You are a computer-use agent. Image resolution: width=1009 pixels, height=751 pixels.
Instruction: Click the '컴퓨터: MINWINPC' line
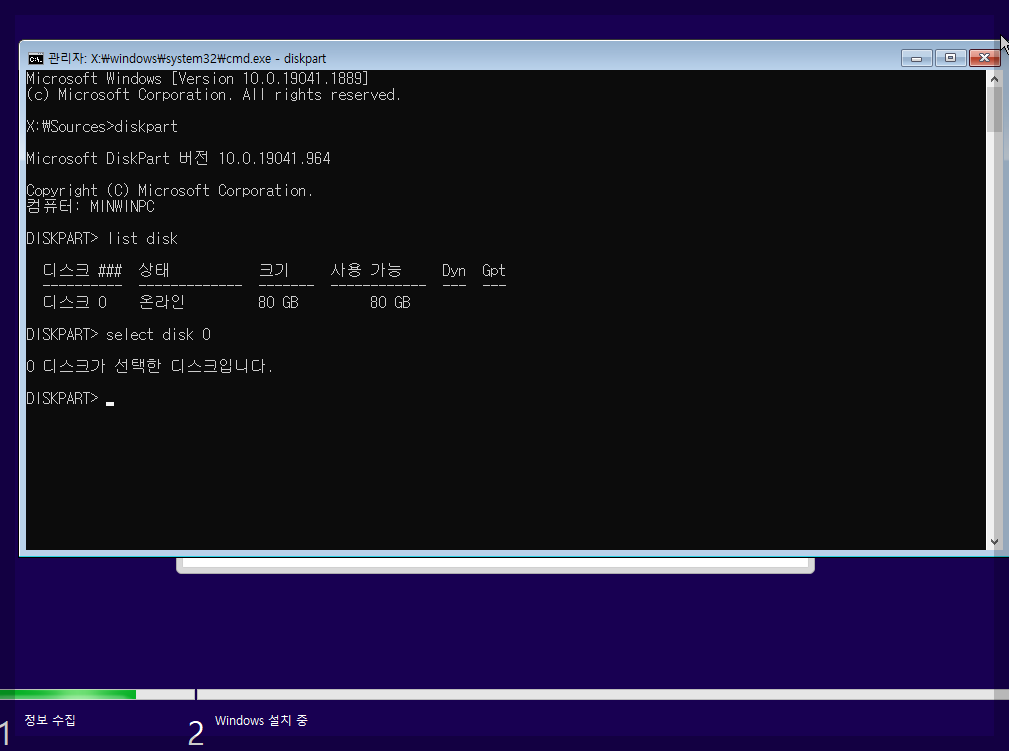point(90,207)
